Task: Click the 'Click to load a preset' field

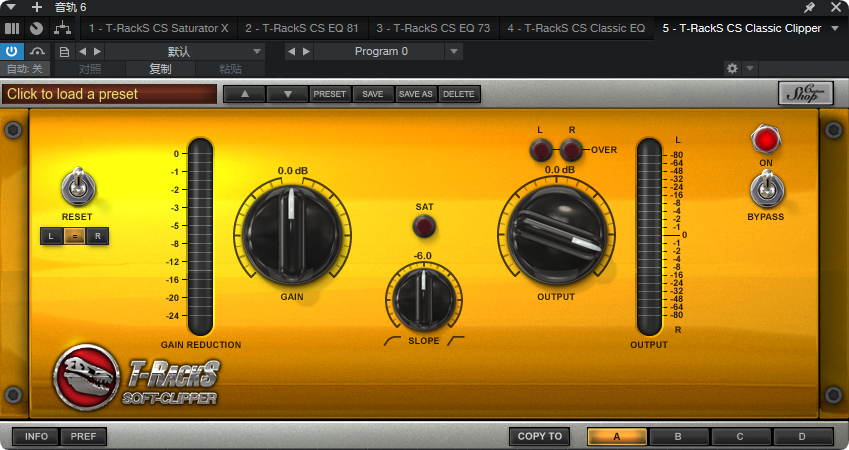Action: point(109,94)
